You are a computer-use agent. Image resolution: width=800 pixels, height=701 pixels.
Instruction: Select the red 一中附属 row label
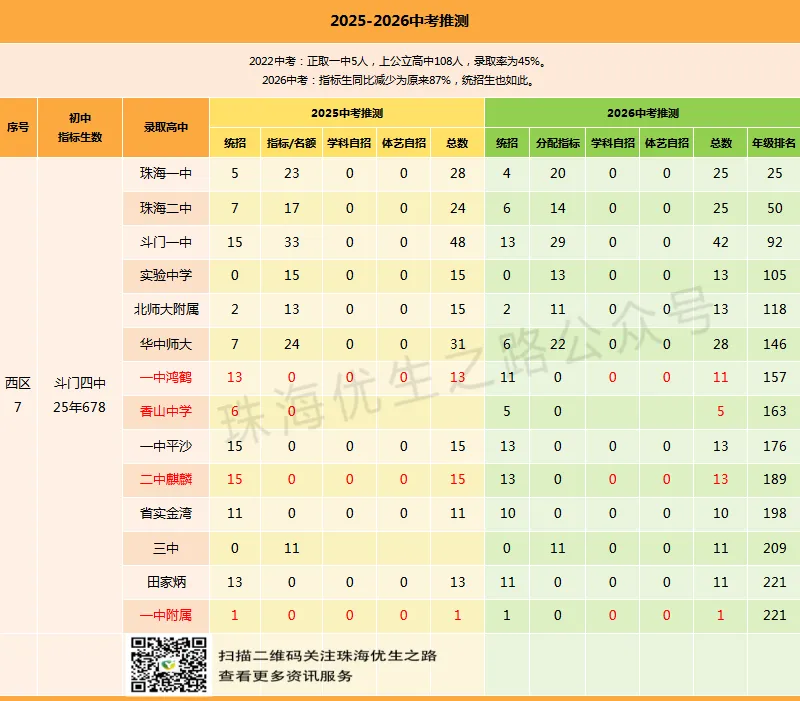(166, 615)
